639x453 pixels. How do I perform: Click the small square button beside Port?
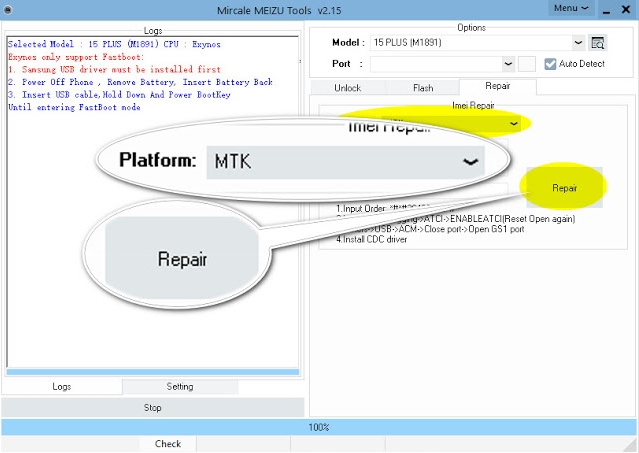pos(528,64)
